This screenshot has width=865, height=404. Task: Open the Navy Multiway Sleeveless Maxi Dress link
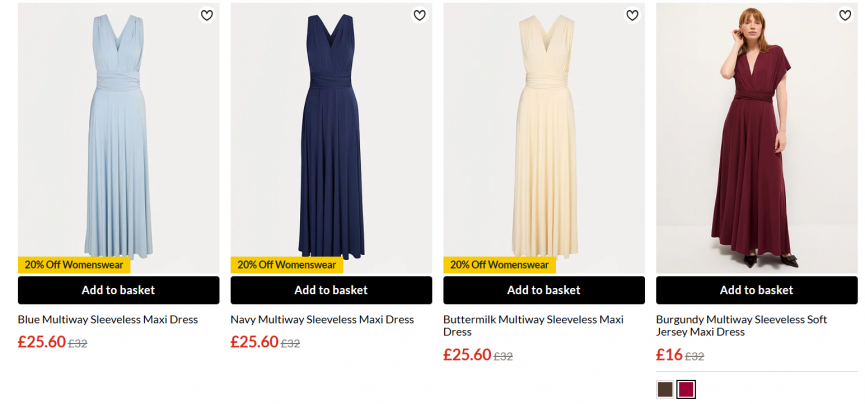(322, 320)
